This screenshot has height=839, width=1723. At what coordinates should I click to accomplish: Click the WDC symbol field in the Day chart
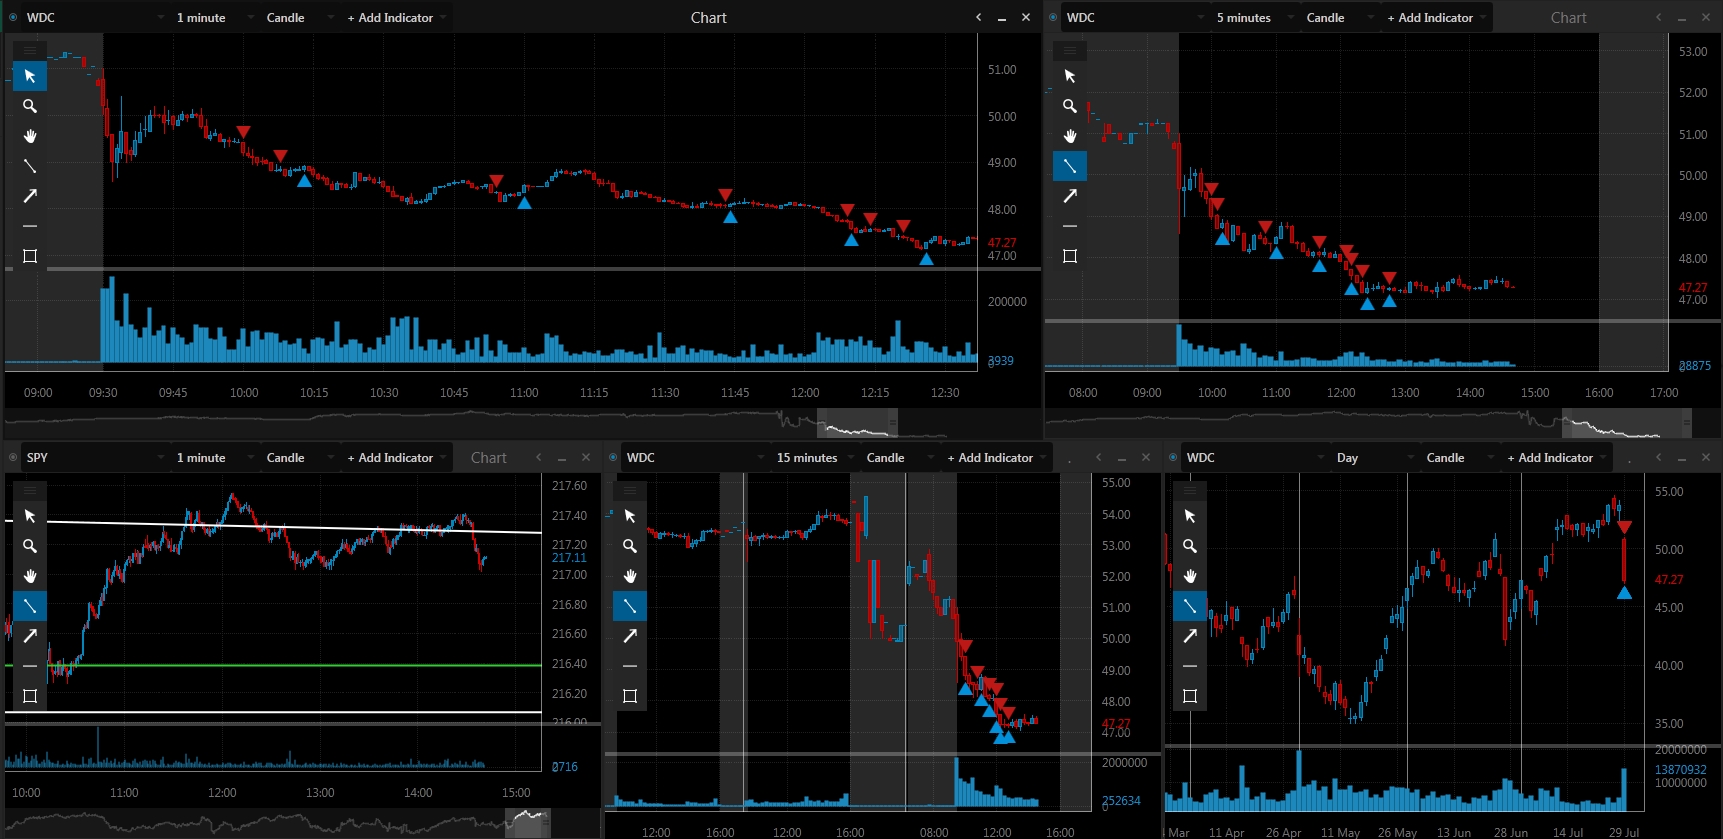[x=1254, y=457]
